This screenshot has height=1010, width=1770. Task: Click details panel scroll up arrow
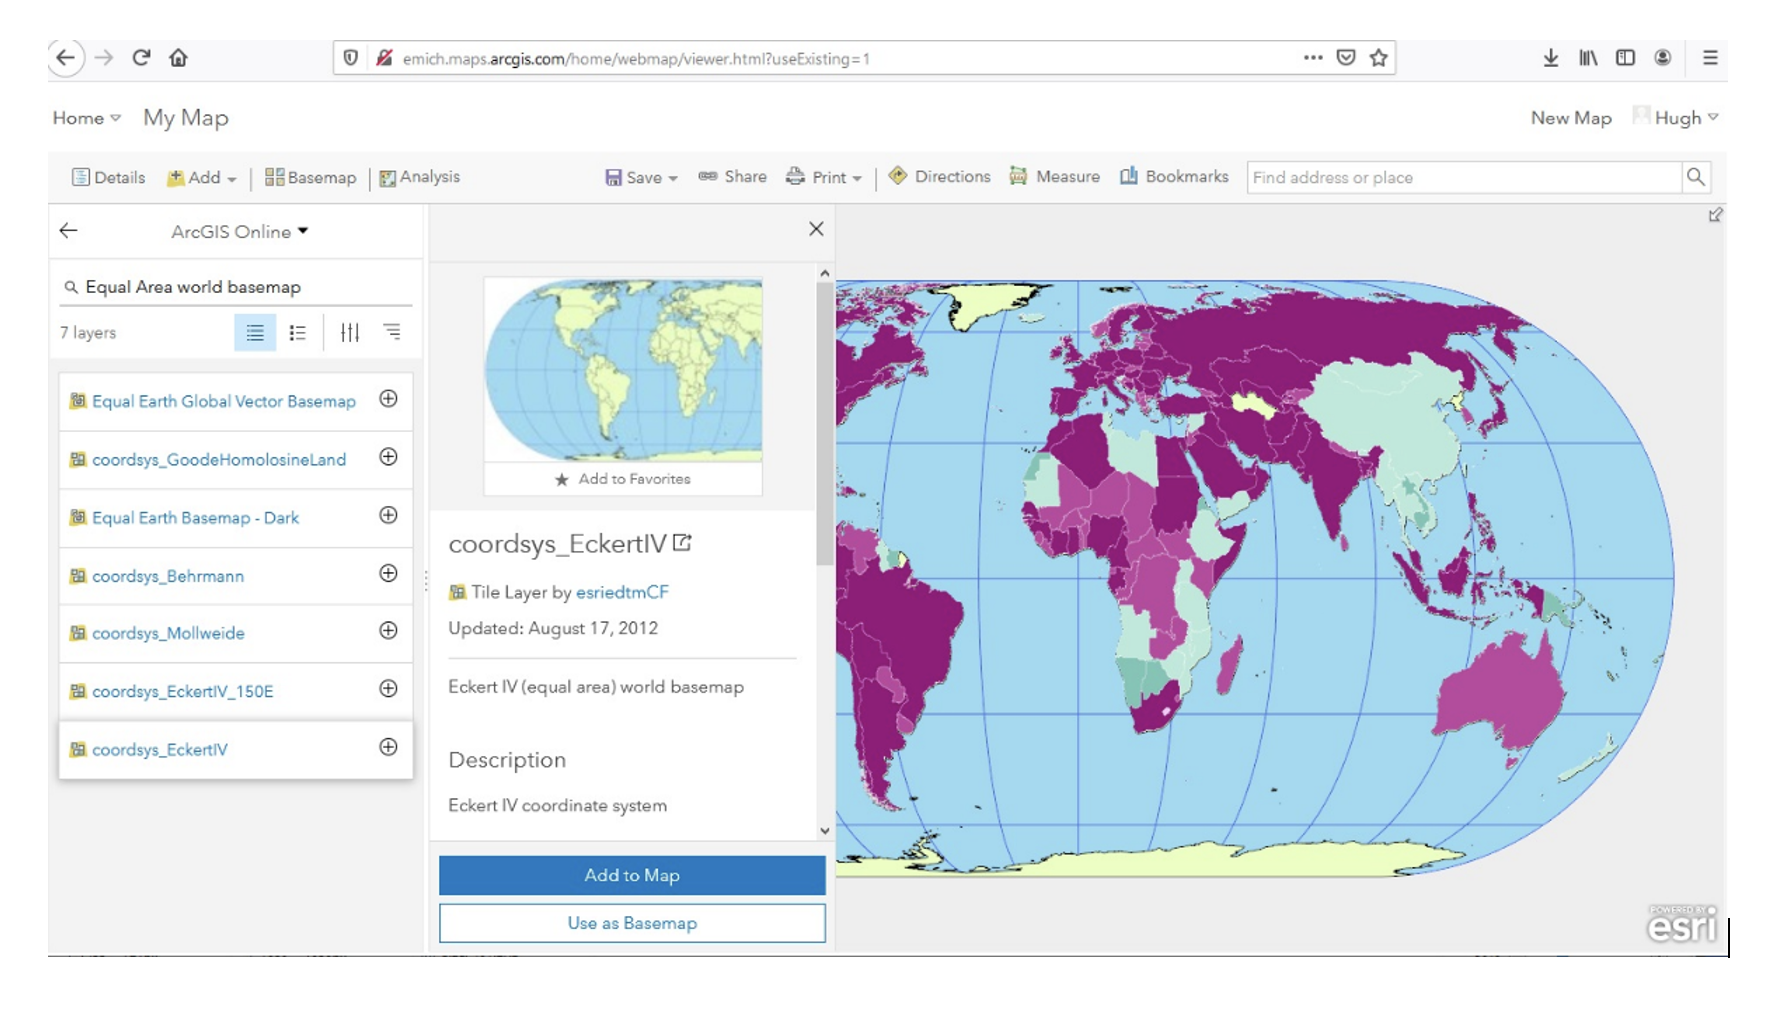pos(825,273)
